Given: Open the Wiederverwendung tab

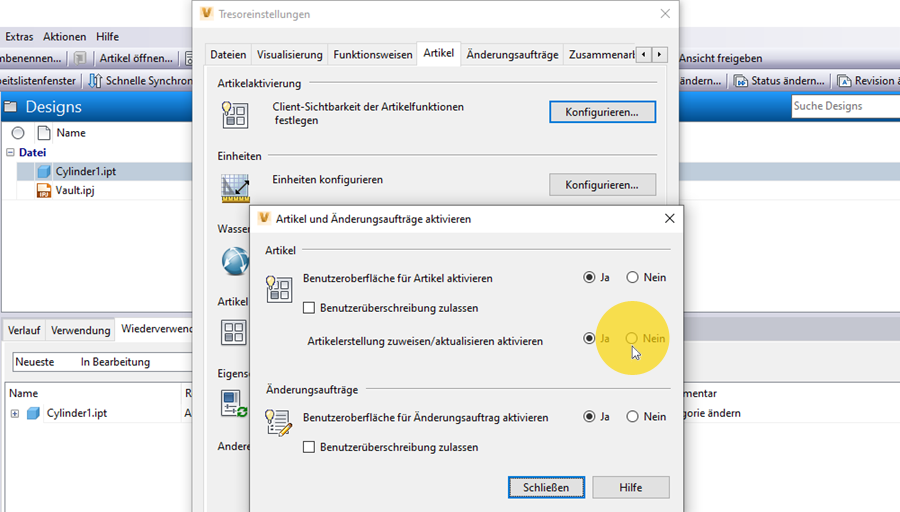Looking at the screenshot, I should tap(156, 329).
